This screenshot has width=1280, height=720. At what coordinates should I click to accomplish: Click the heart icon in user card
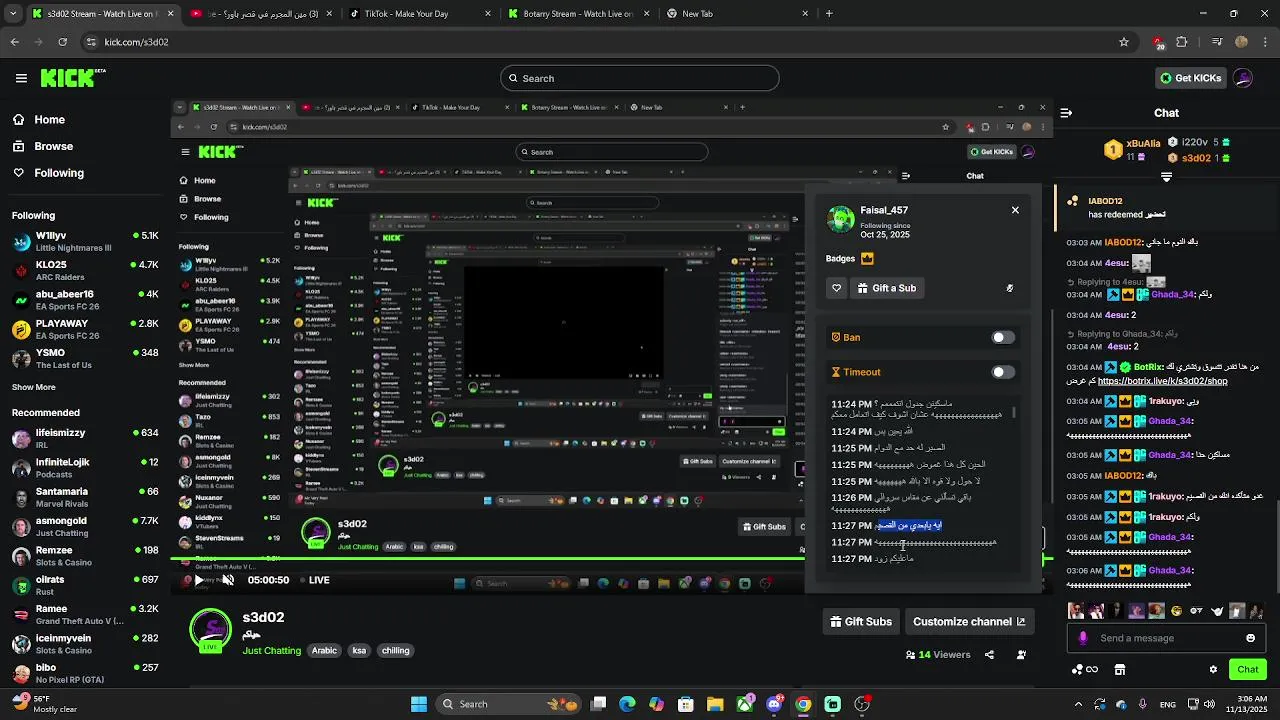837,288
